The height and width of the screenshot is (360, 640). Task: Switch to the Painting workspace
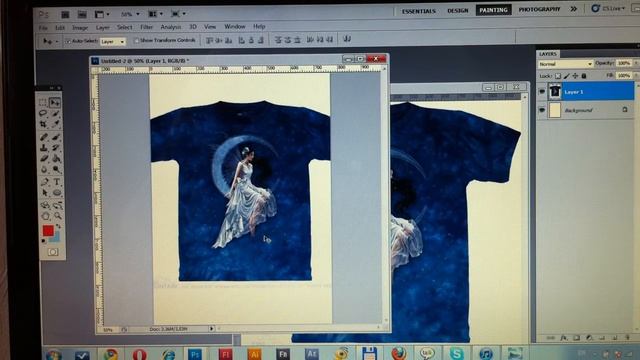[493, 10]
